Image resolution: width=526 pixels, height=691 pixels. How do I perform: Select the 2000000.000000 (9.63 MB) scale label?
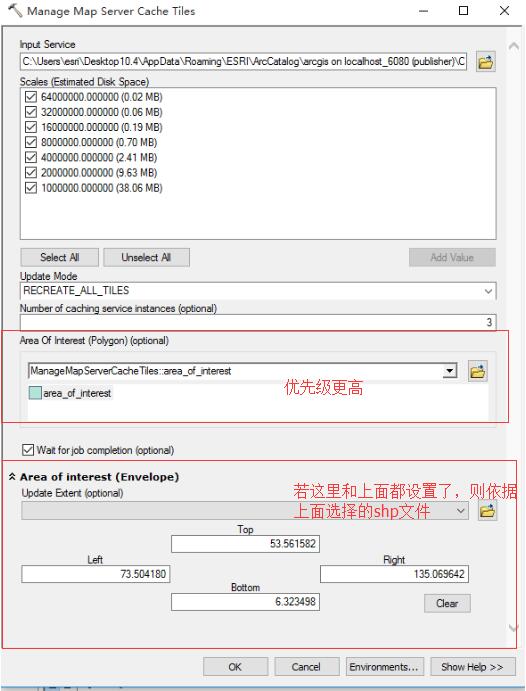(99, 172)
